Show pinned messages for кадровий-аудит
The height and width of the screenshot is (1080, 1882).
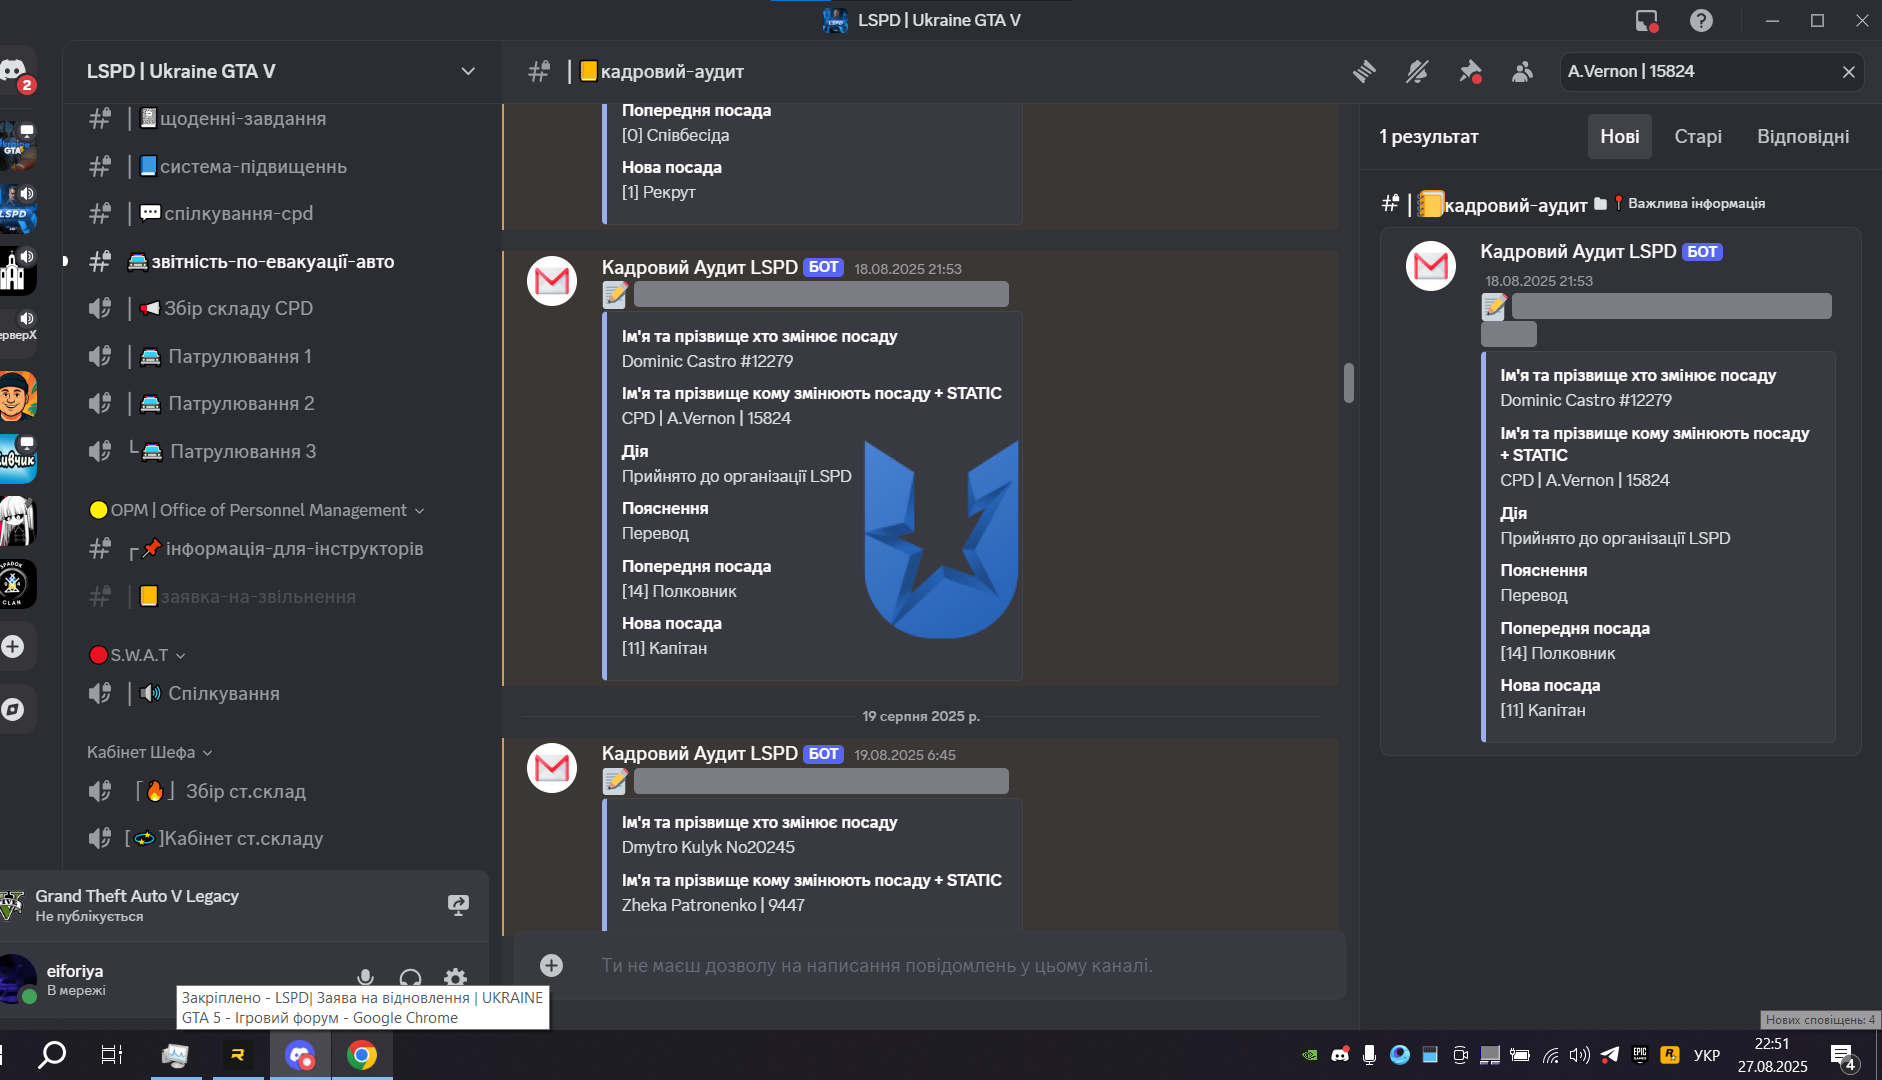click(x=1470, y=72)
